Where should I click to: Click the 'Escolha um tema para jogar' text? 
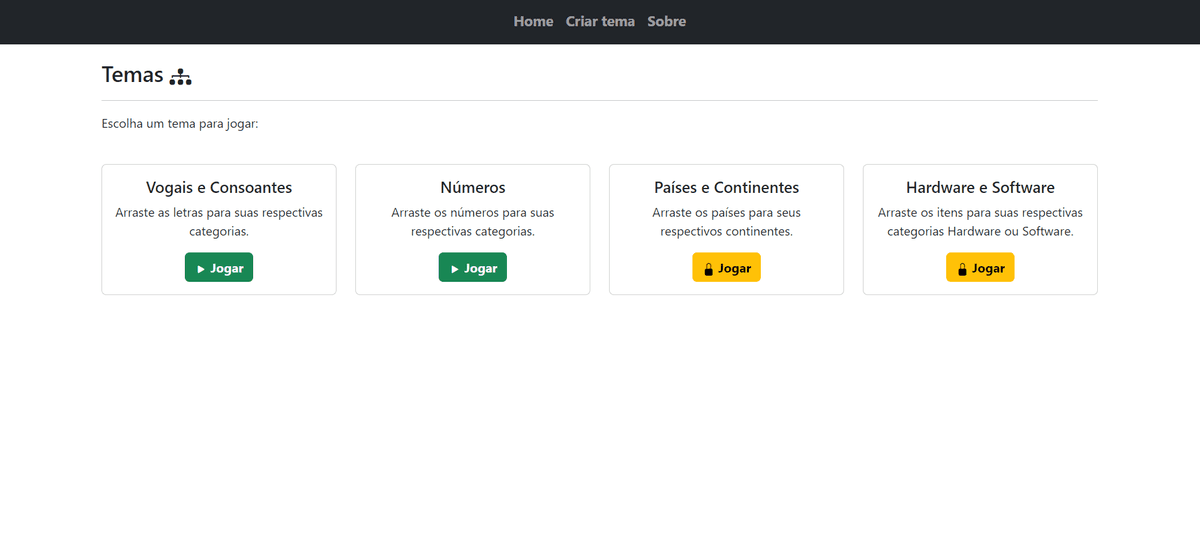(180, 124)
